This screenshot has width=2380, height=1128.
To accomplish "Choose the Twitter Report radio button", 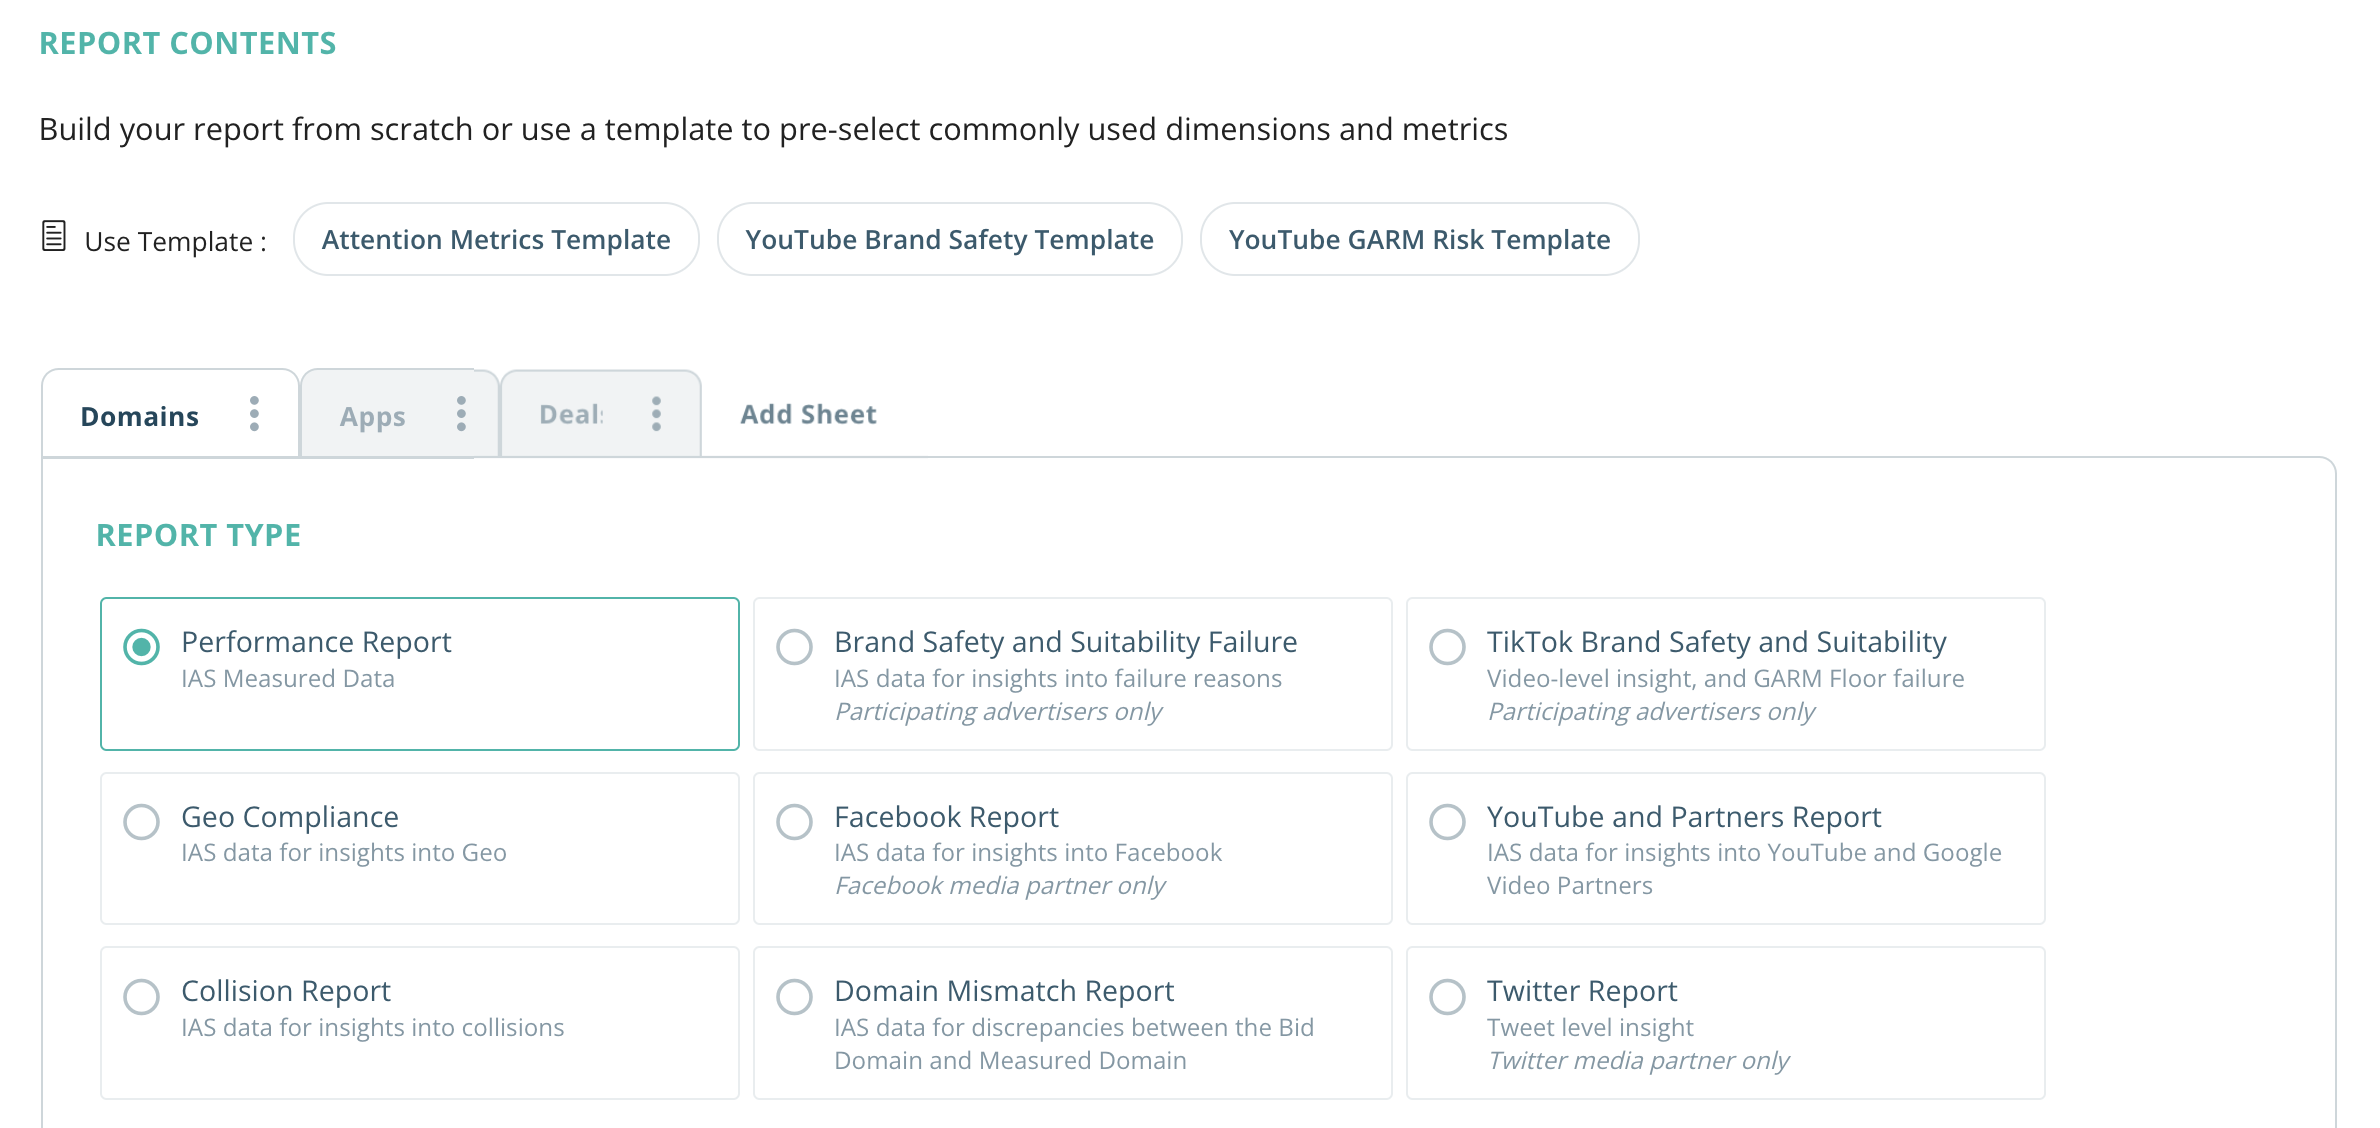I will pyautogui.click(x=1447, y=996).
